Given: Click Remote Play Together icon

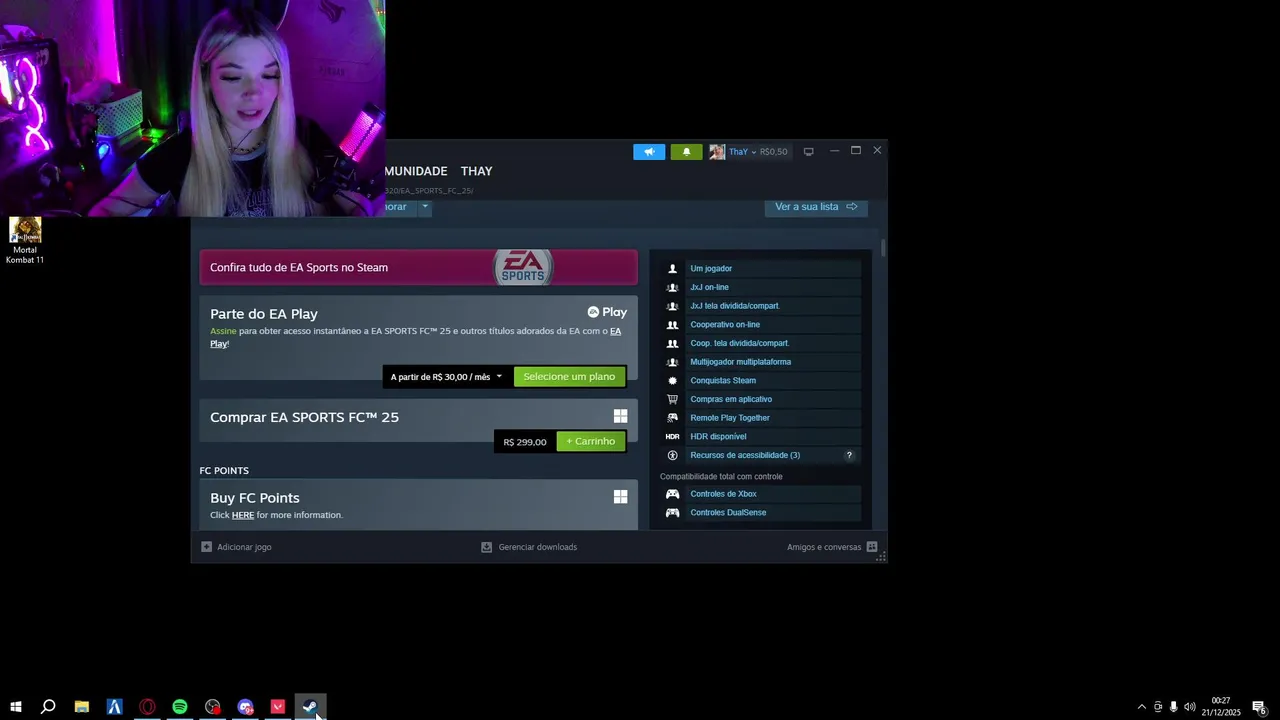Looking at the screenshot, I should 672,418.
